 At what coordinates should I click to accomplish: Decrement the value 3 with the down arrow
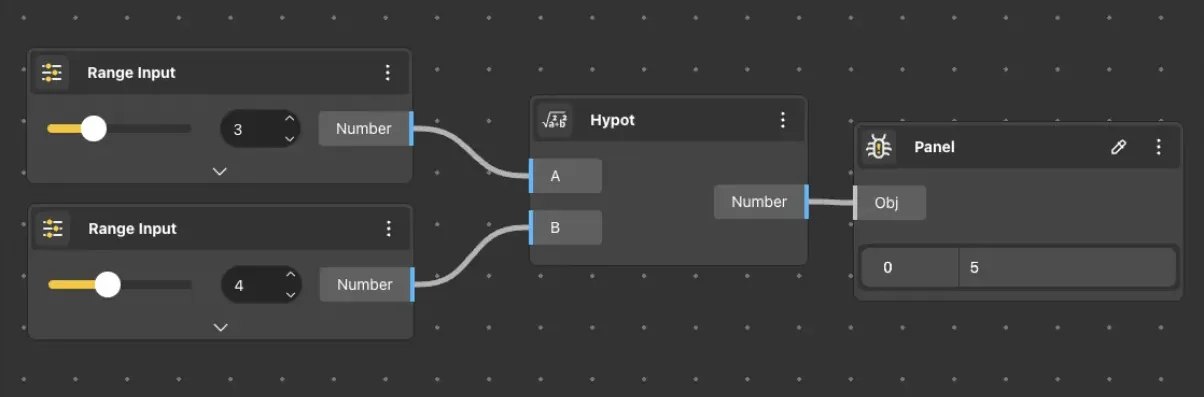(x=289, y=139)
